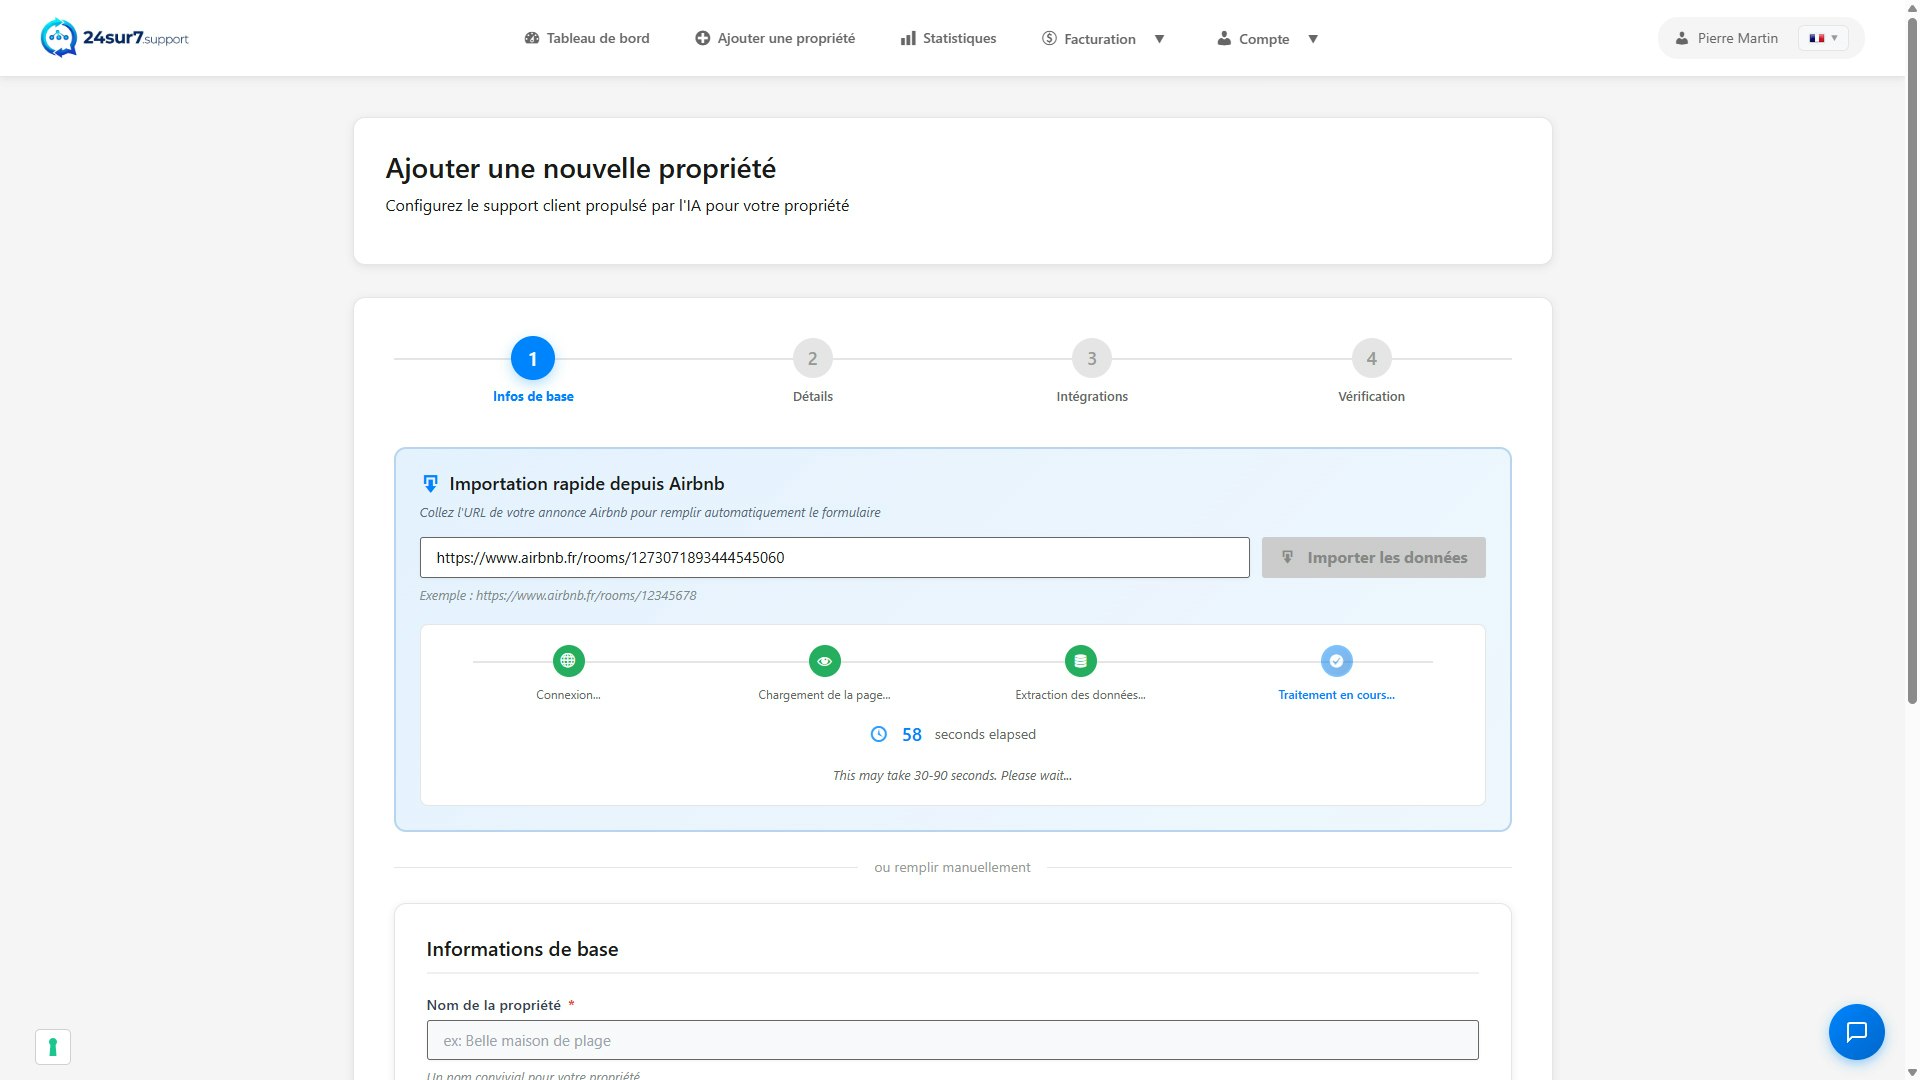Expand the Facturation dropdown arrow

(1159, 39)
